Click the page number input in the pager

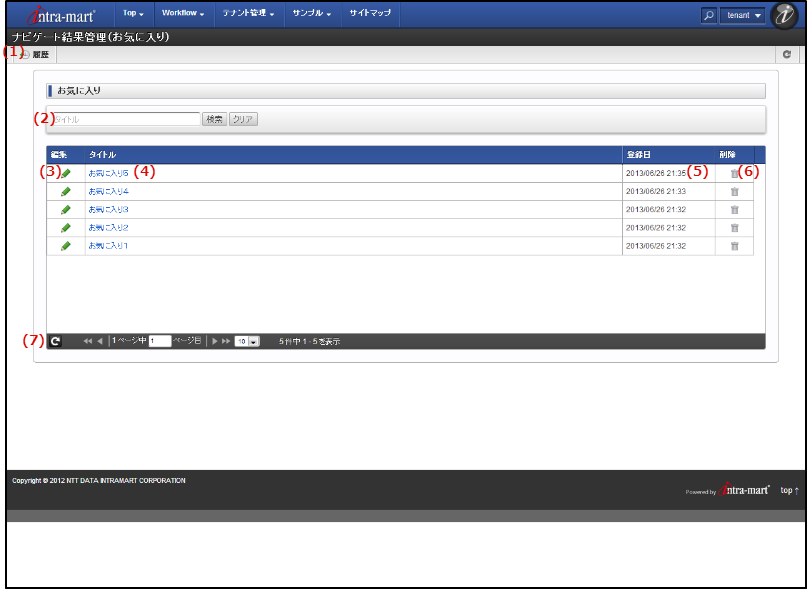coord(160,341)
